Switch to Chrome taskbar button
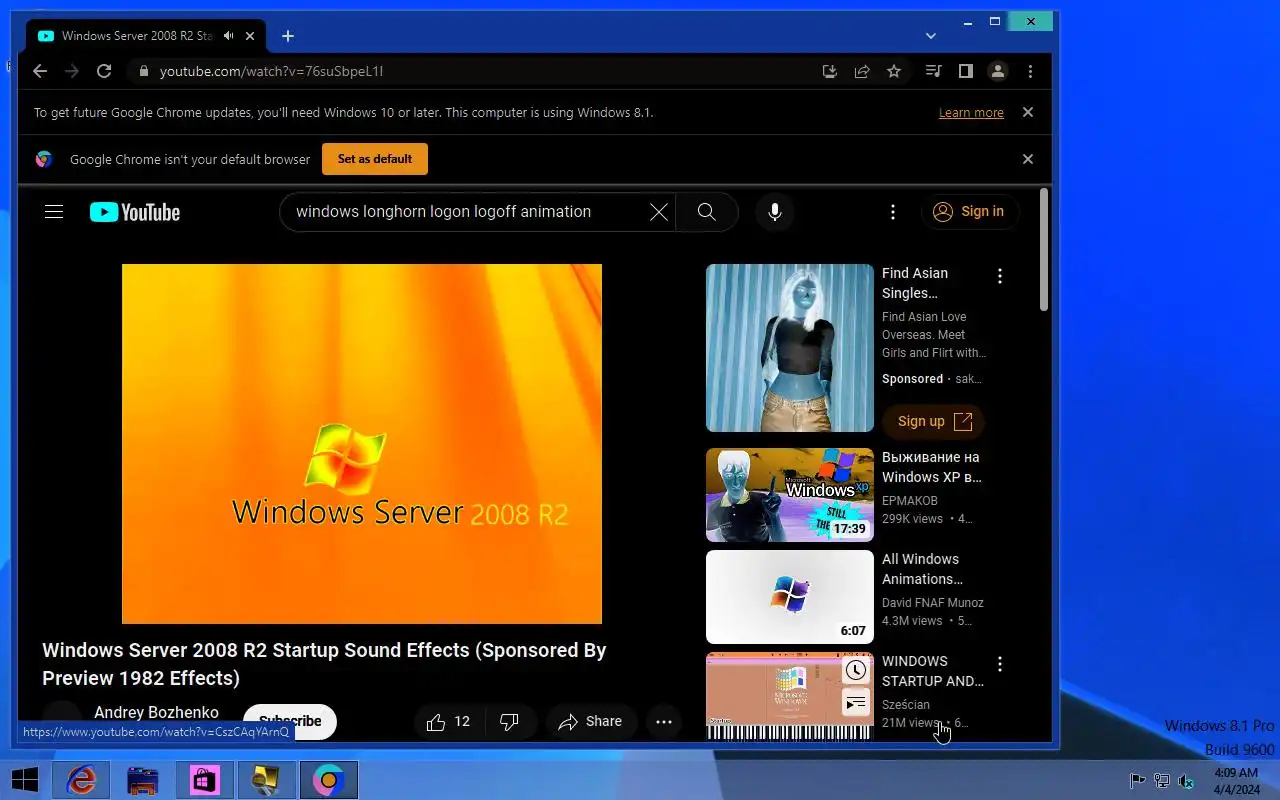Screen dimensions: 1280x800 329,780
